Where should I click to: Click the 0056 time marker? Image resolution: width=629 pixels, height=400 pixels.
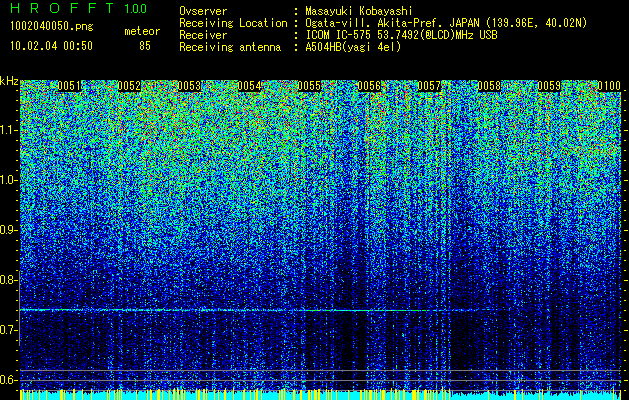(x=369, y=86)
